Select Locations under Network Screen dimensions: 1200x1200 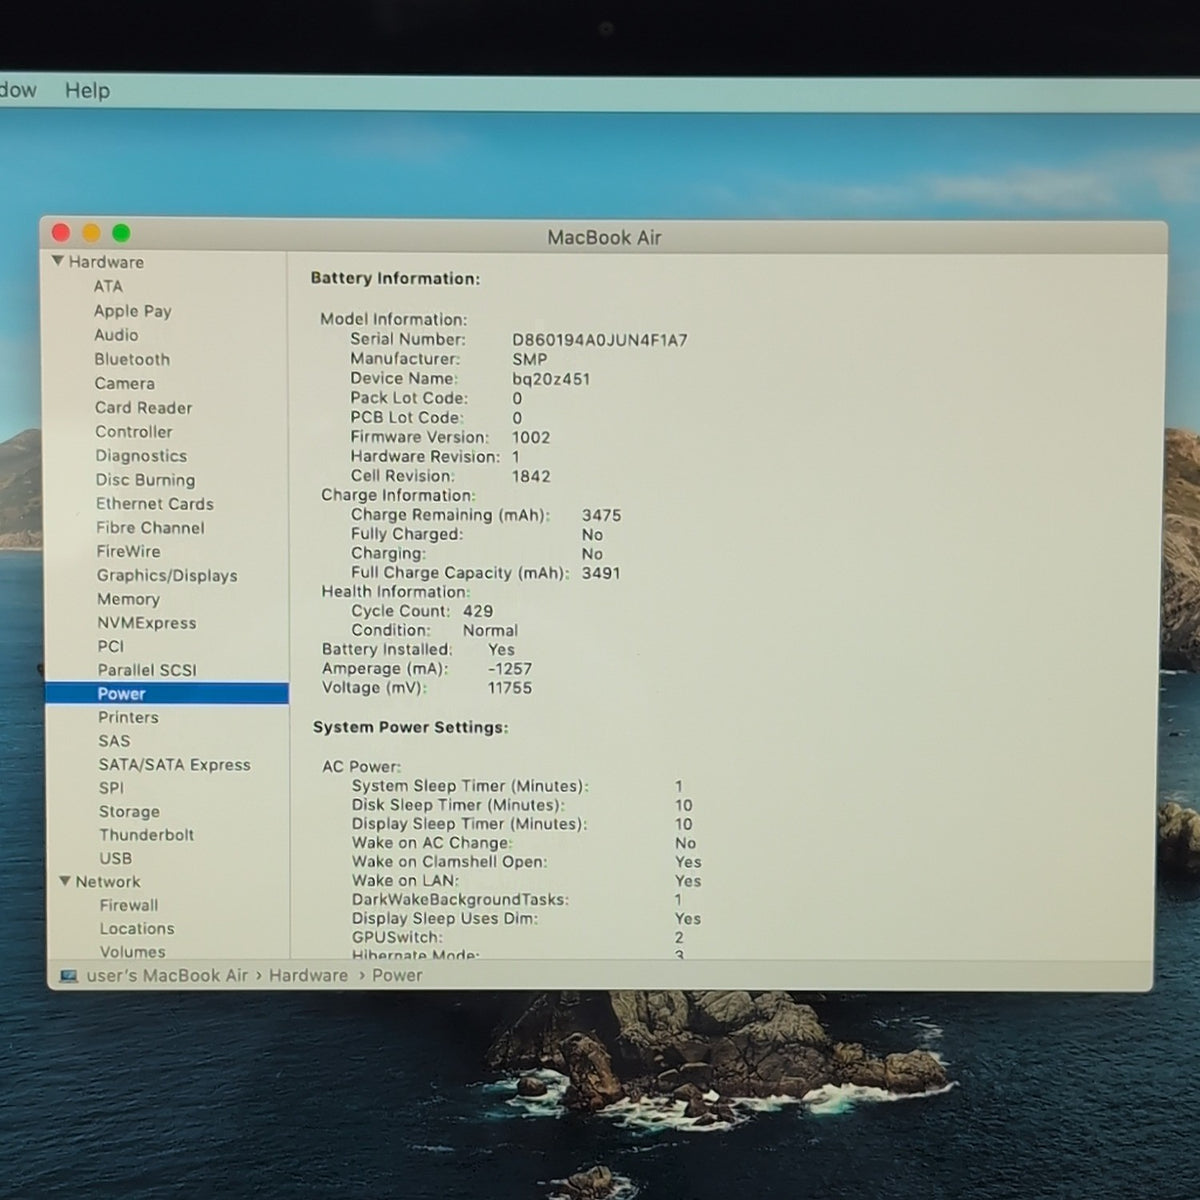coord(137,929)
